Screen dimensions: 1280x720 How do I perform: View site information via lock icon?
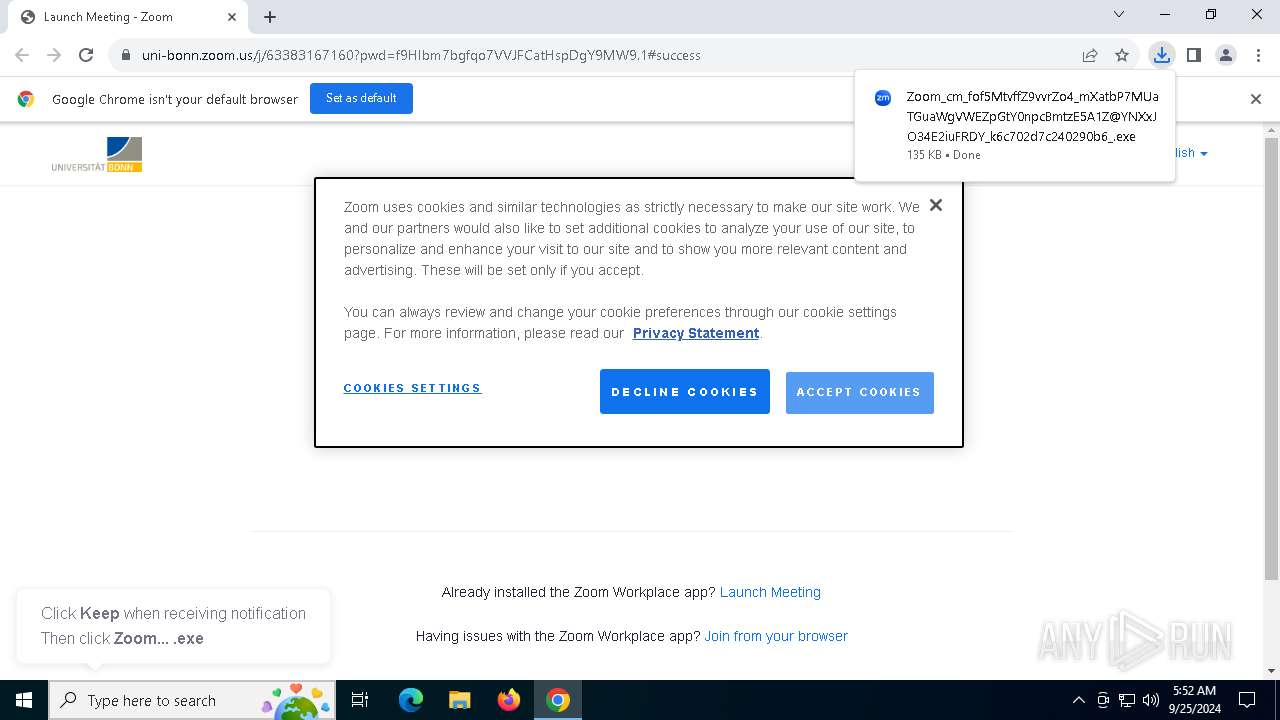click(126, 55)
